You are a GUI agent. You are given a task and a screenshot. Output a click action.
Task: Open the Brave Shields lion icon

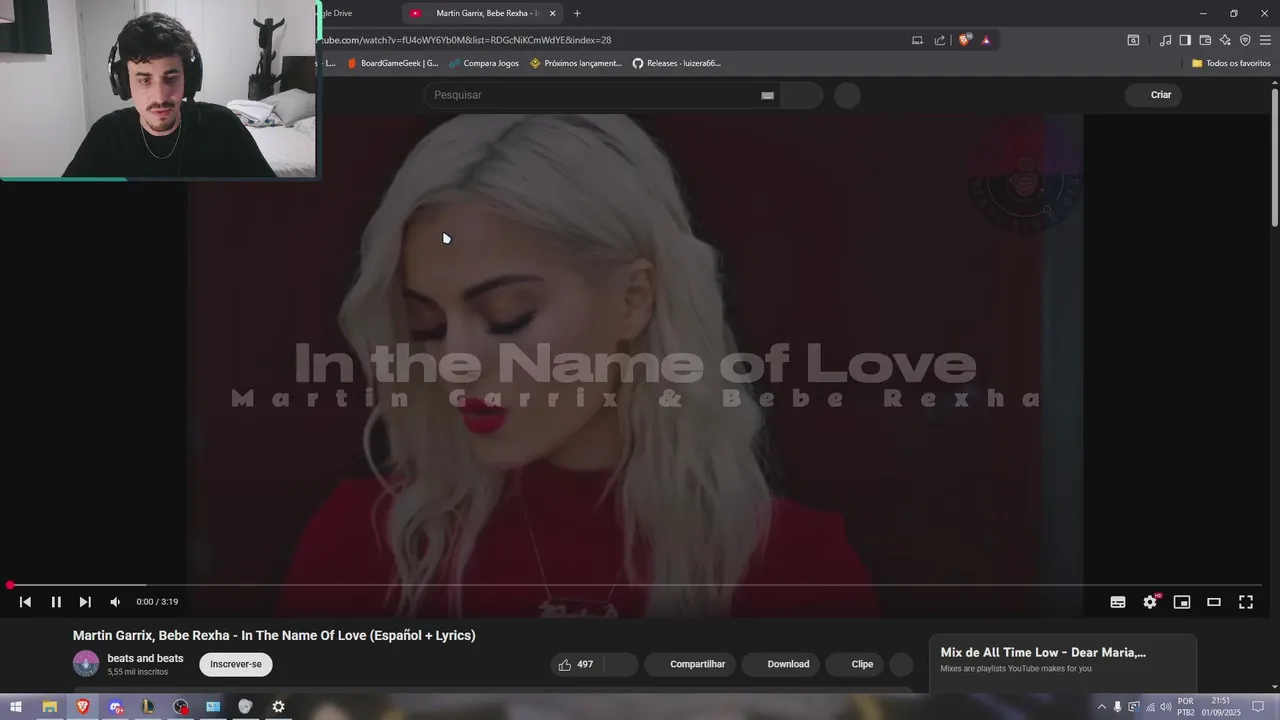point(964,40)
